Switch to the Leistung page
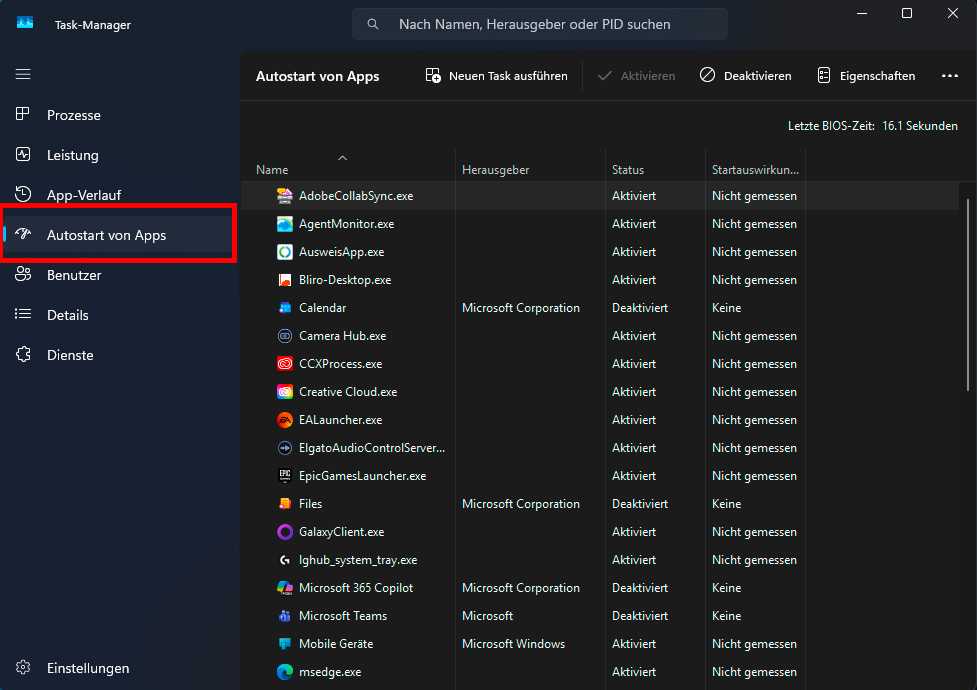This screenshot has width=977, height=690. coord(118,155)
